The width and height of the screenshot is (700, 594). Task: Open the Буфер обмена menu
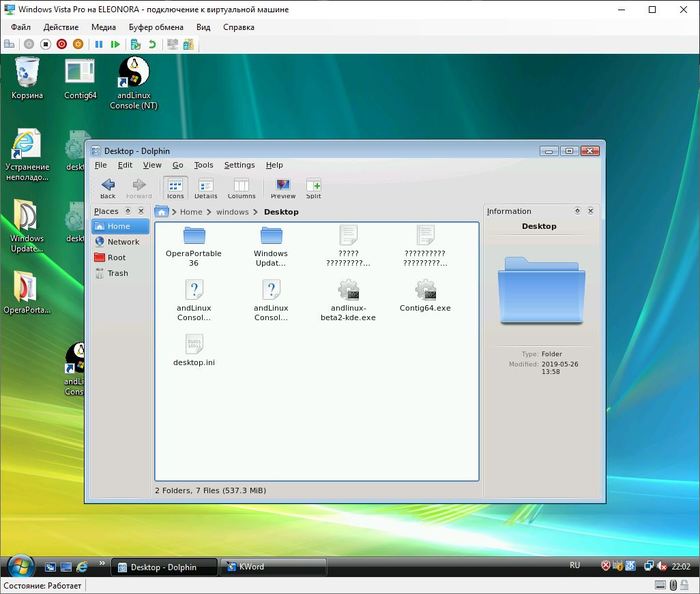coord(156,27)
